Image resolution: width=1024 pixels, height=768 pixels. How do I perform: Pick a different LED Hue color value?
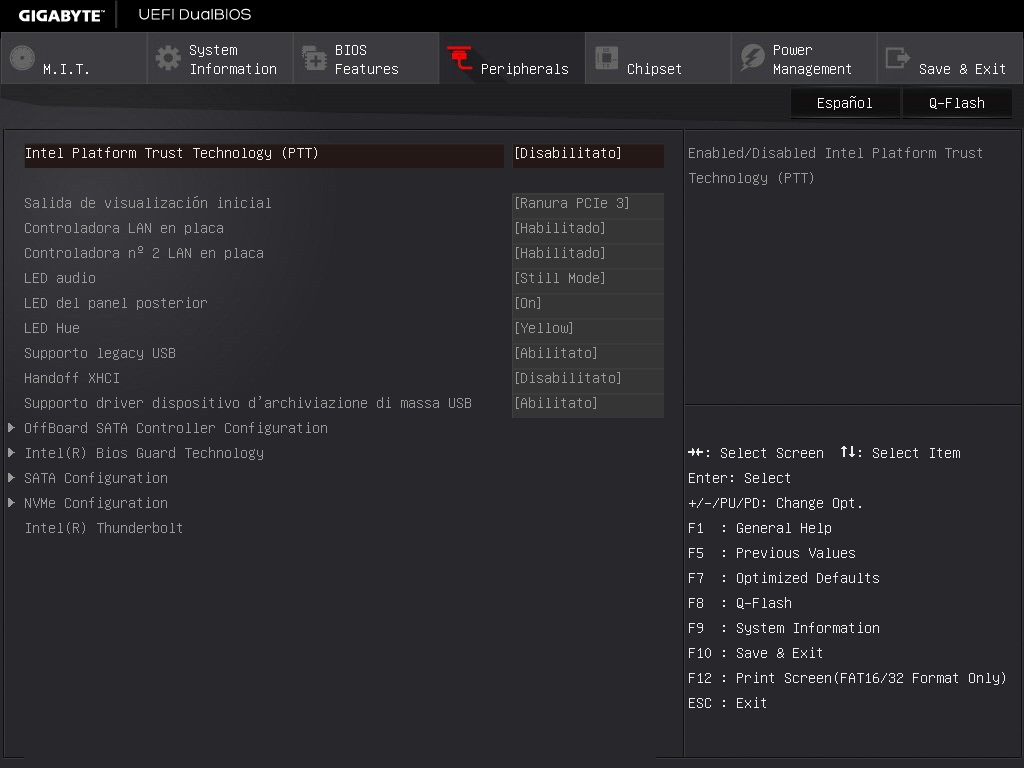[587, 329]
